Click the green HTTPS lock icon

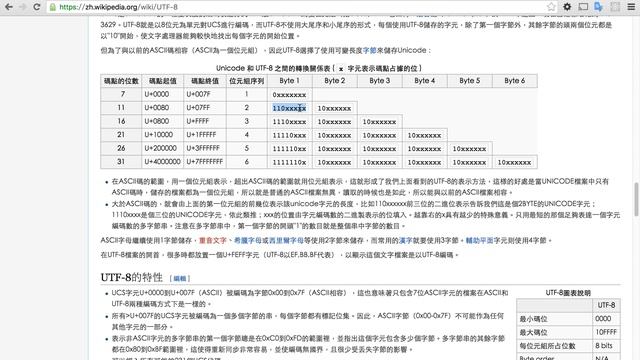point(53,7)
